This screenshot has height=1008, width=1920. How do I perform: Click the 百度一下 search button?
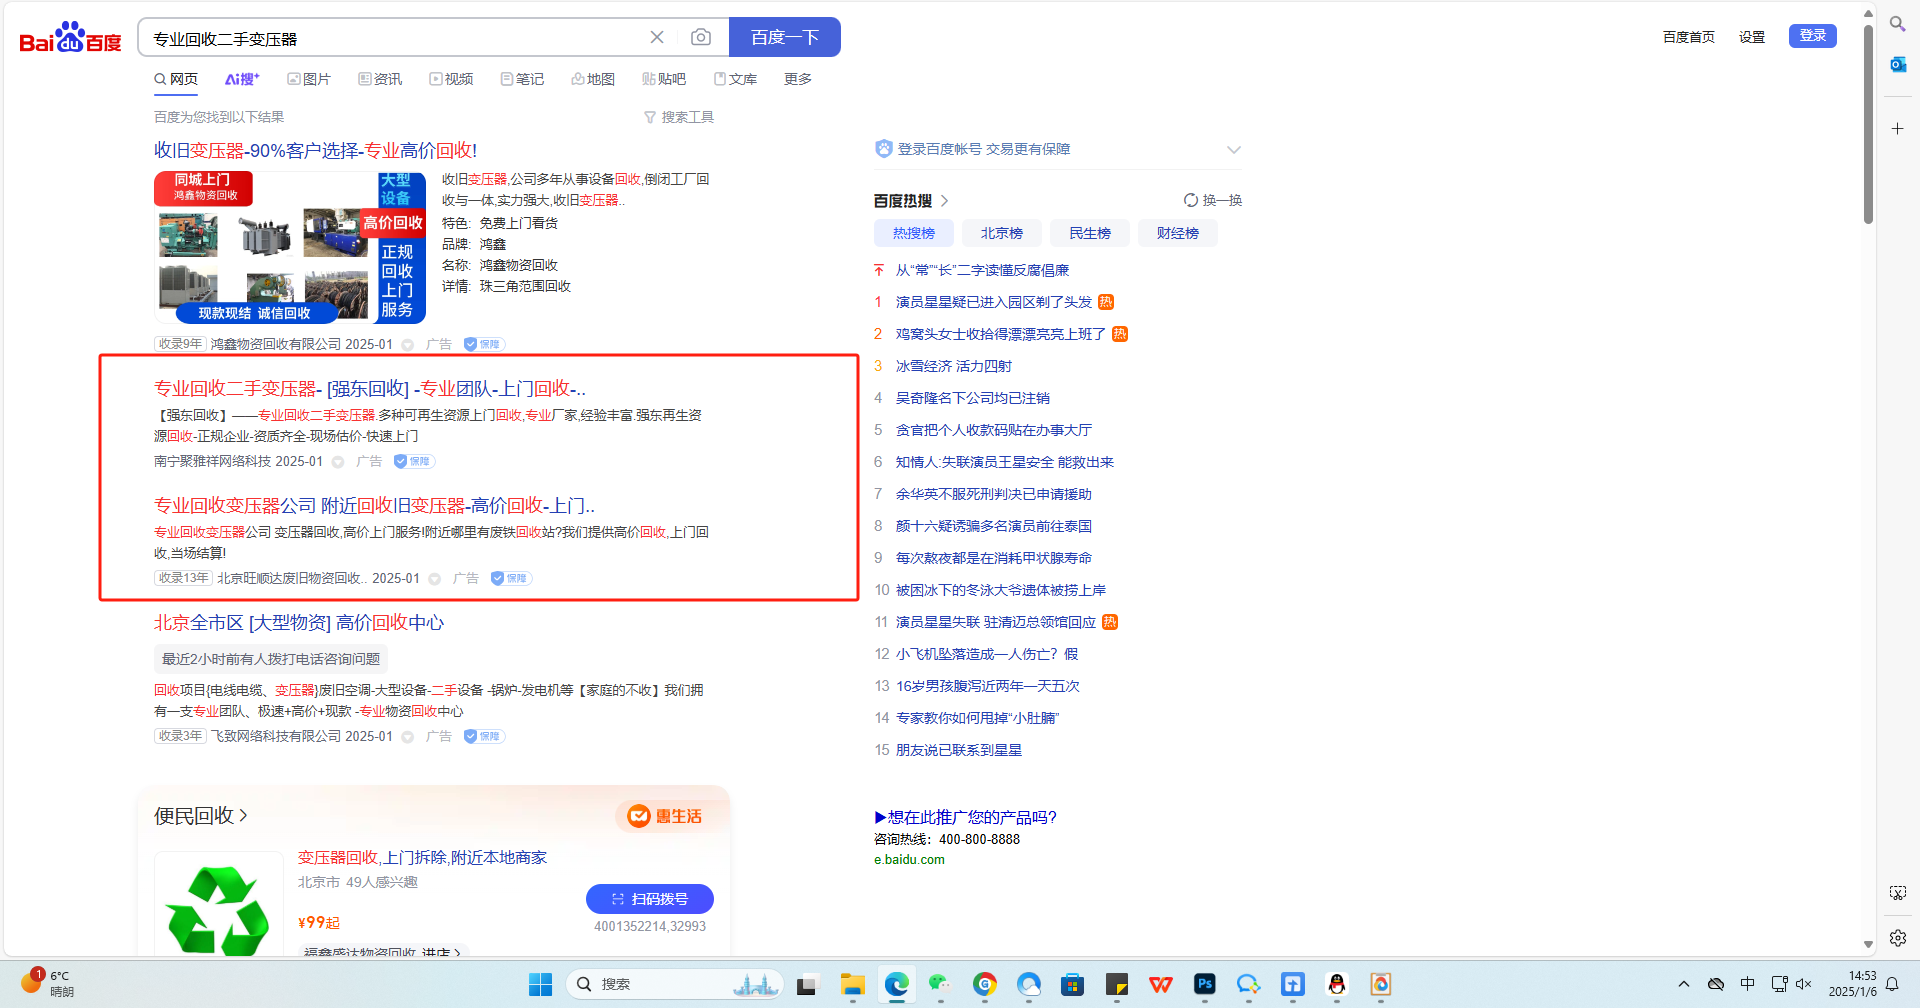784,37
